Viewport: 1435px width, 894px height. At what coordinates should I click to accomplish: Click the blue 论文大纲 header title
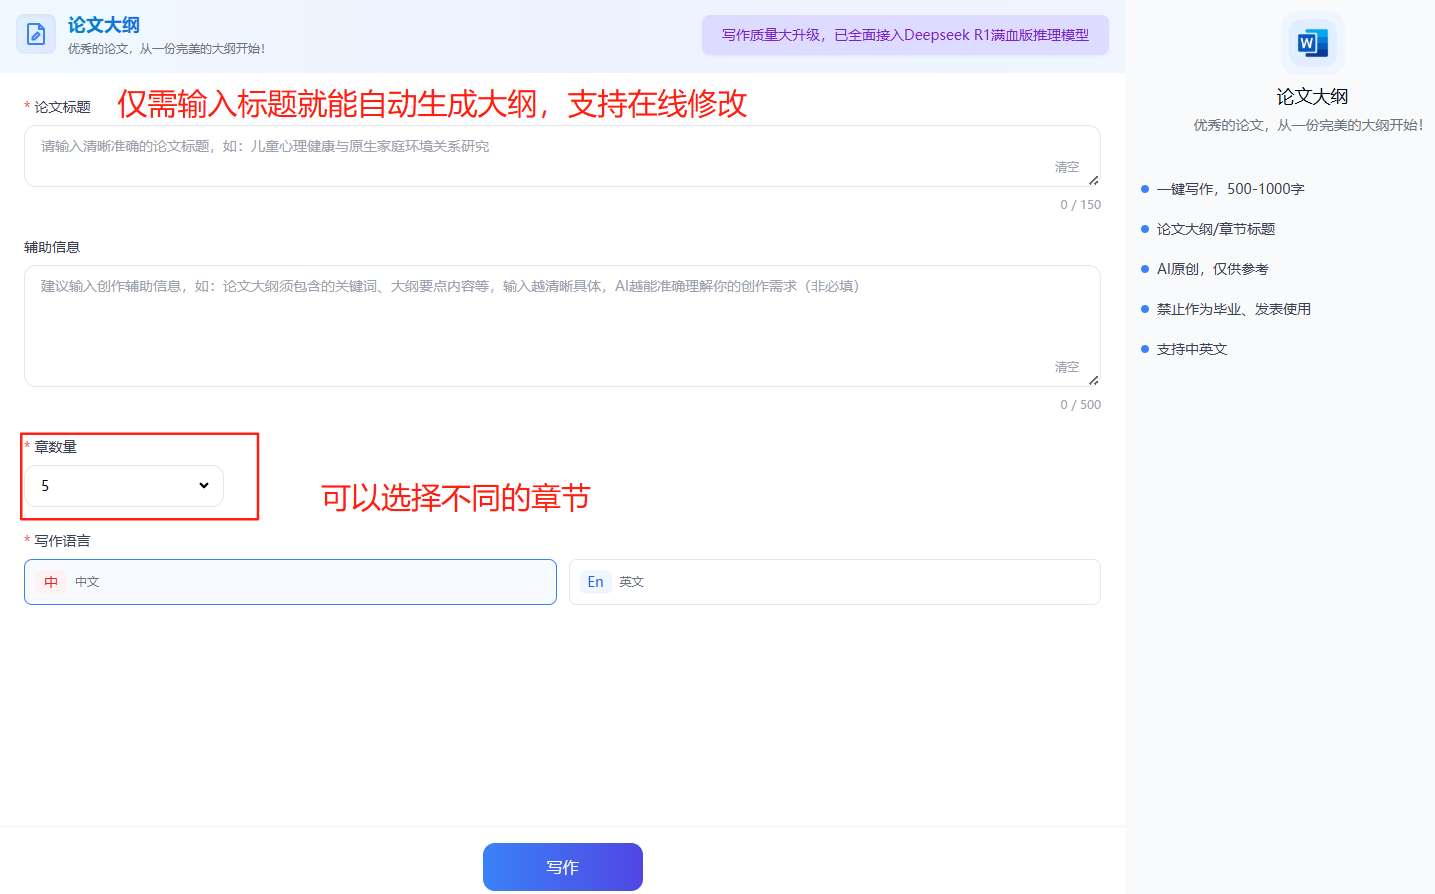(104, 25)
